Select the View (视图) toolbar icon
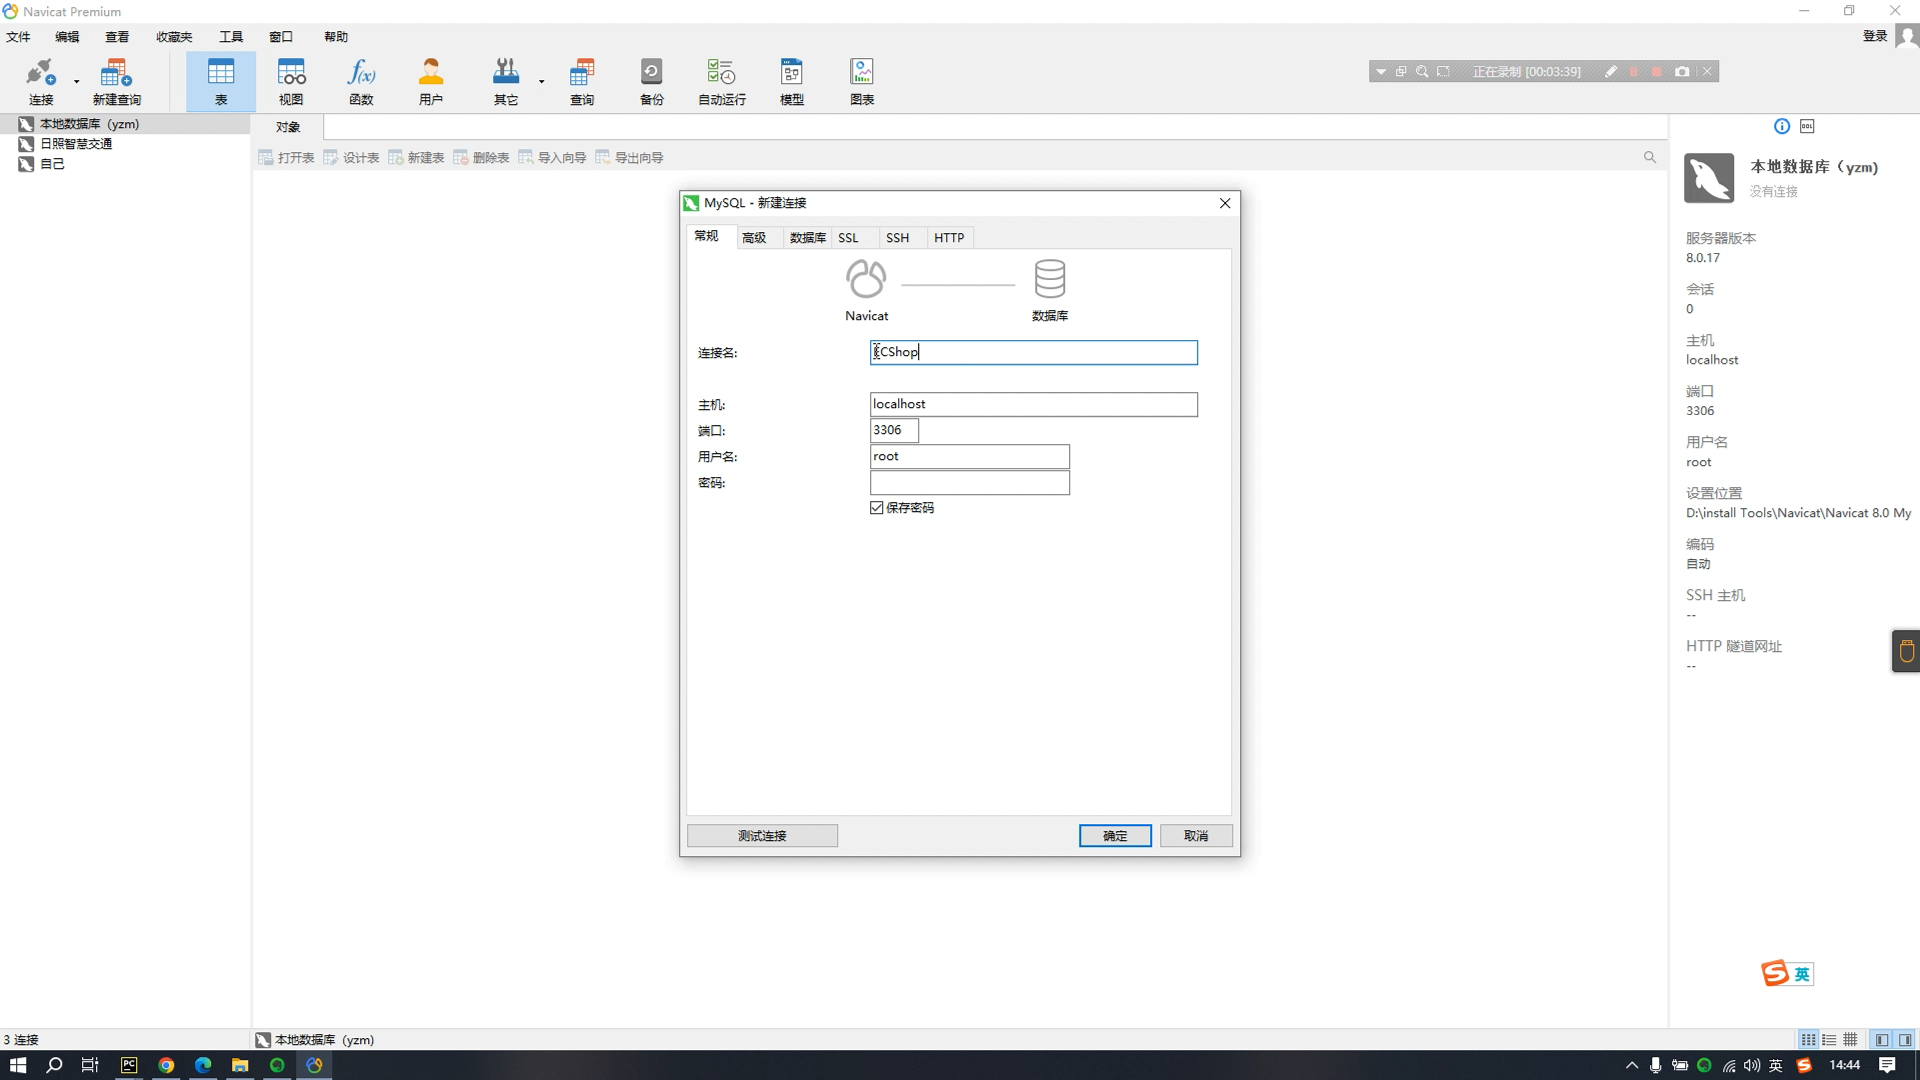The height and width of the screenshot is (1080, 1920). (291, 81)
